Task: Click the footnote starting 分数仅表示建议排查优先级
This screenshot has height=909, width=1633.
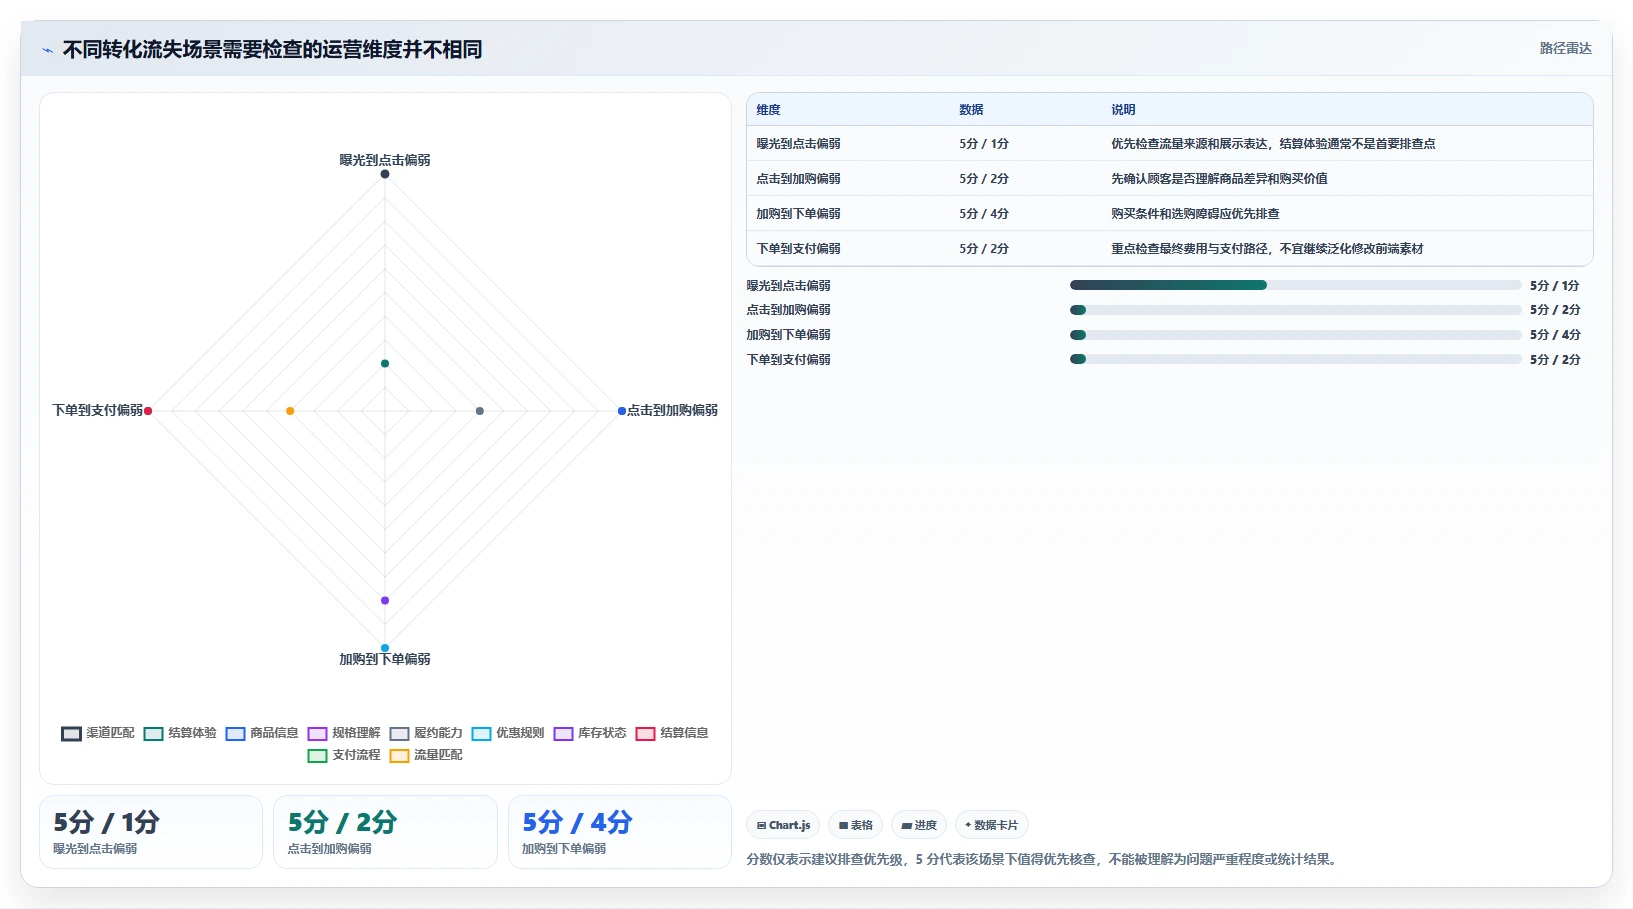Action: point(1043,859)
